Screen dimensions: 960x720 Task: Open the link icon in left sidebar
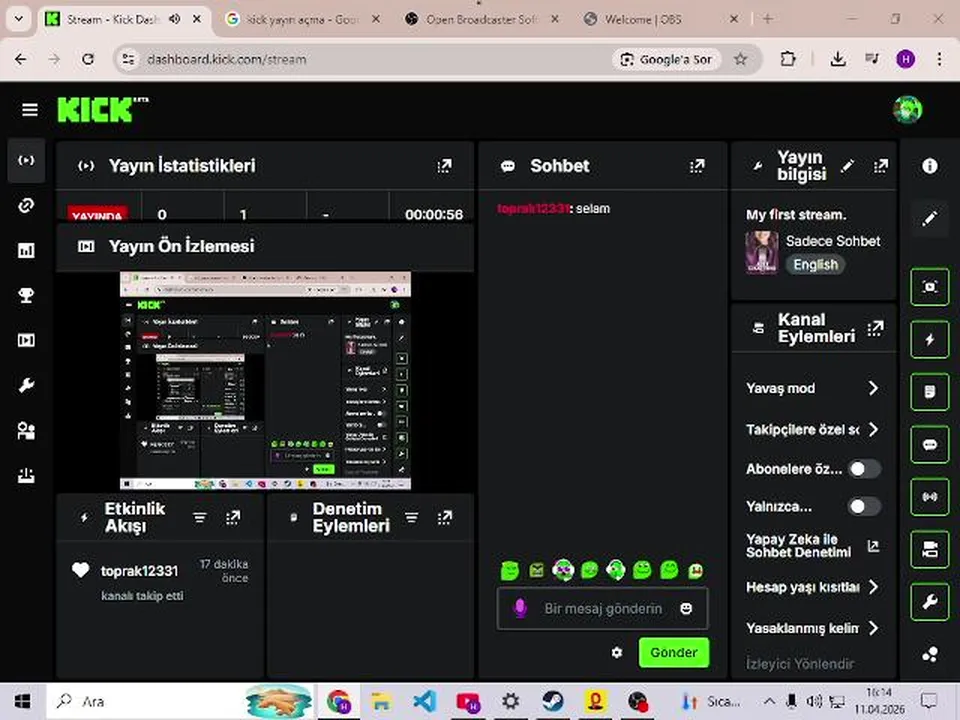pos(26,206)
